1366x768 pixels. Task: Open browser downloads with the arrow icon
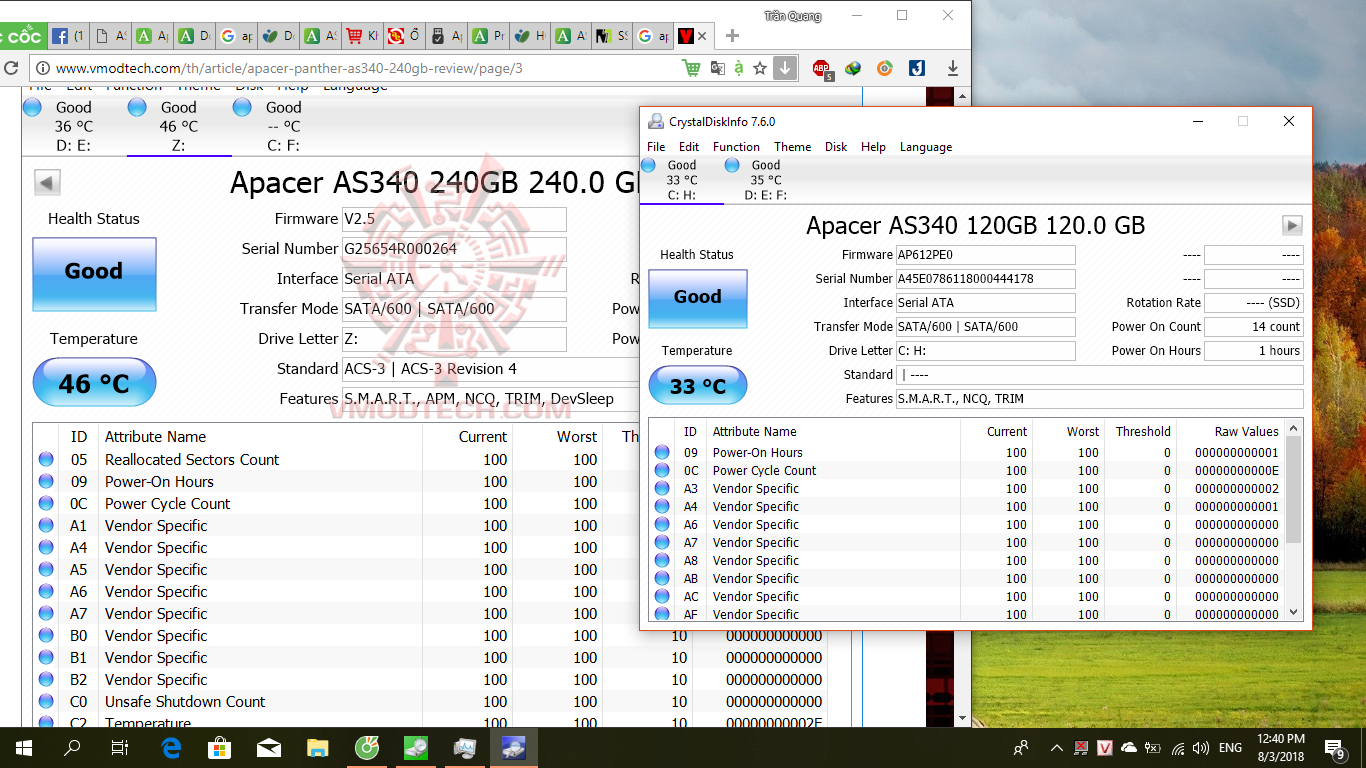[x=953, y=68]
